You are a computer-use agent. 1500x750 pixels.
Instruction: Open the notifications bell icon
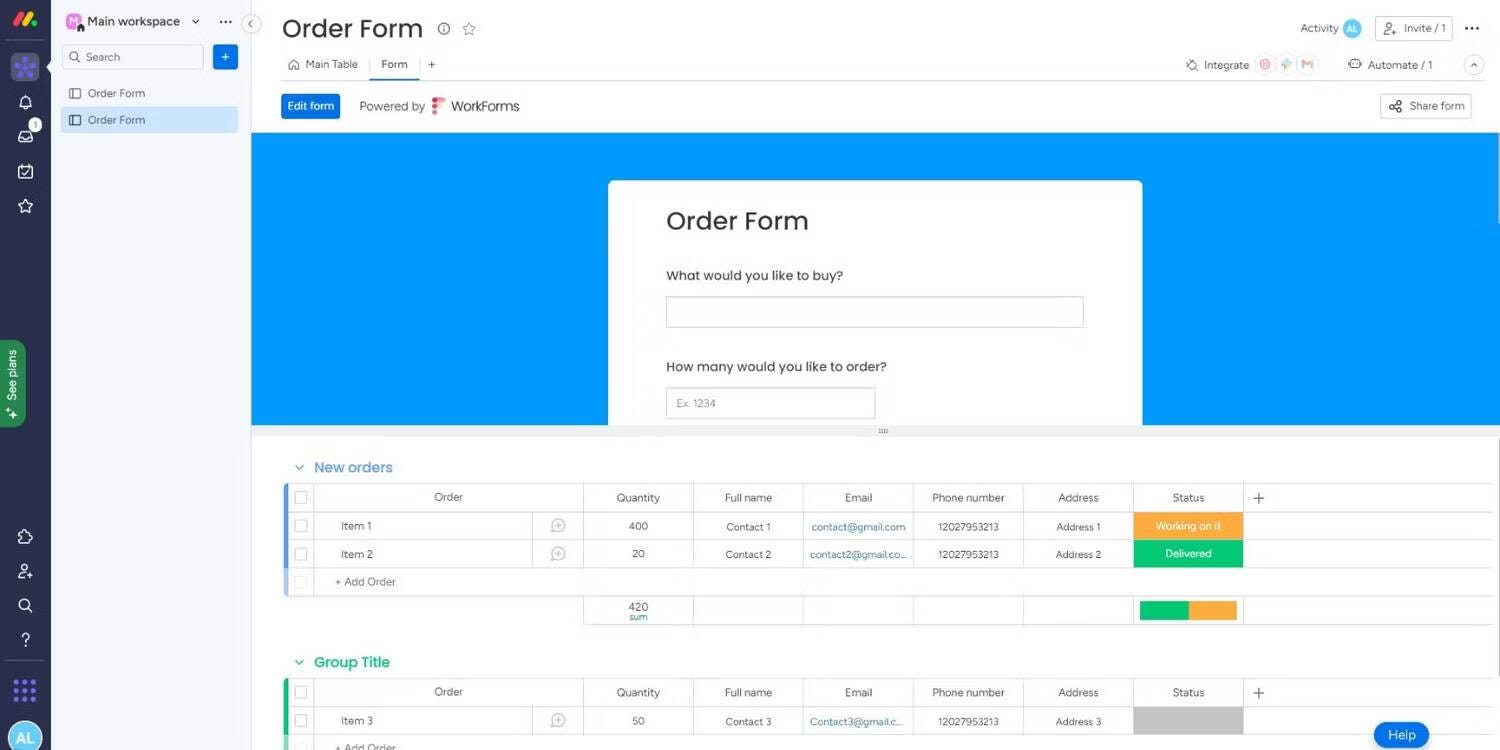click(x=25, y=102)
